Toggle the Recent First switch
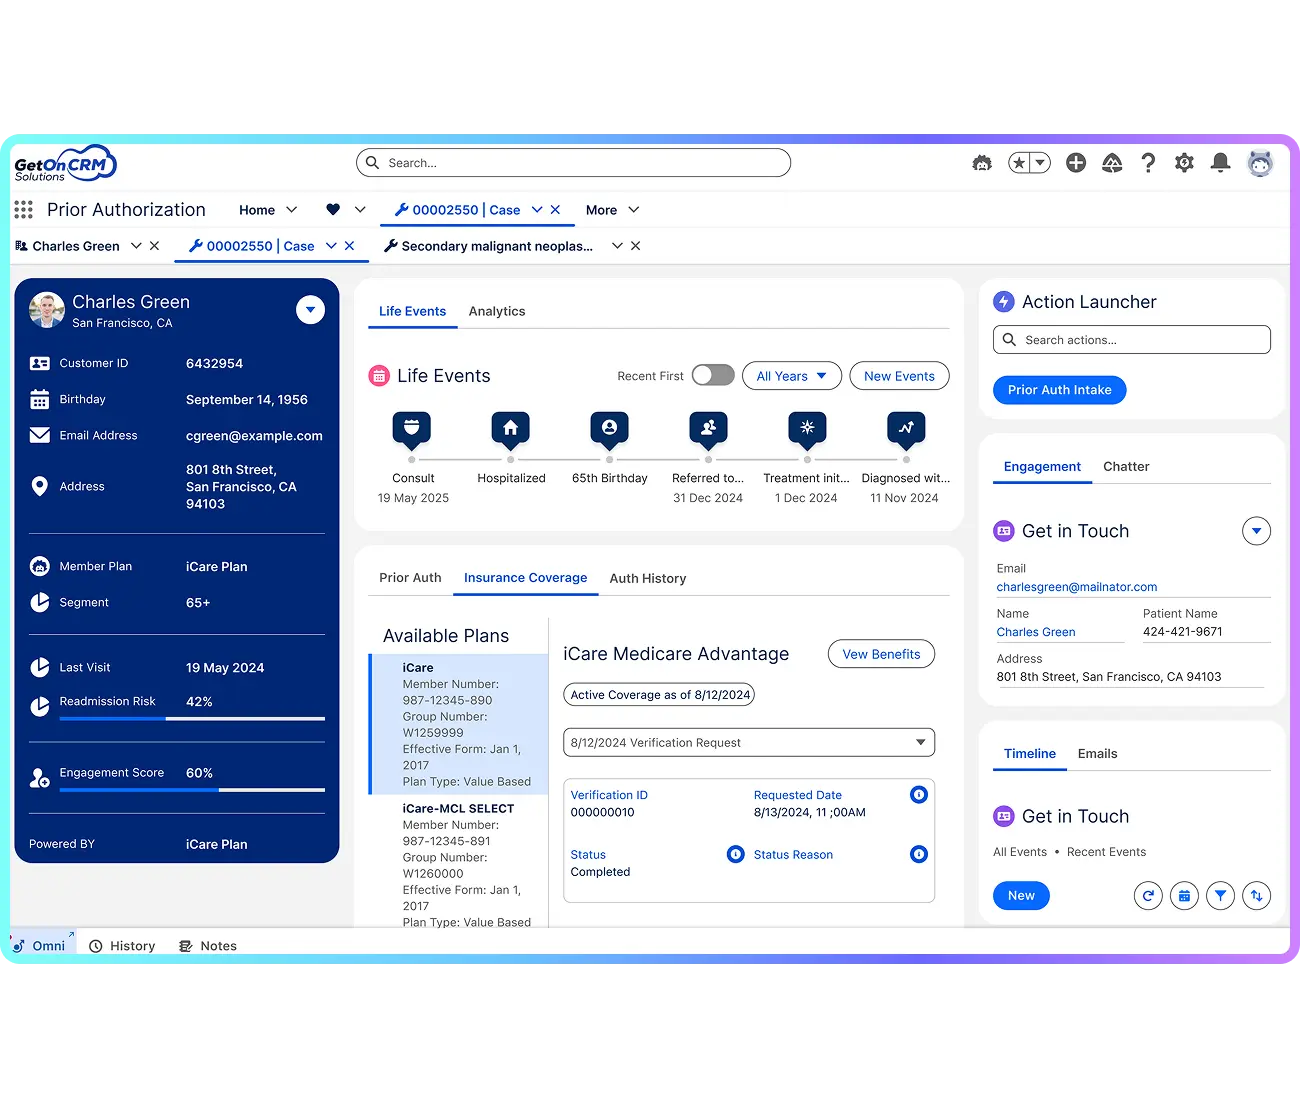Image resolution: width=1300 pixels, height=1097 pixels. tap(713, 375)
